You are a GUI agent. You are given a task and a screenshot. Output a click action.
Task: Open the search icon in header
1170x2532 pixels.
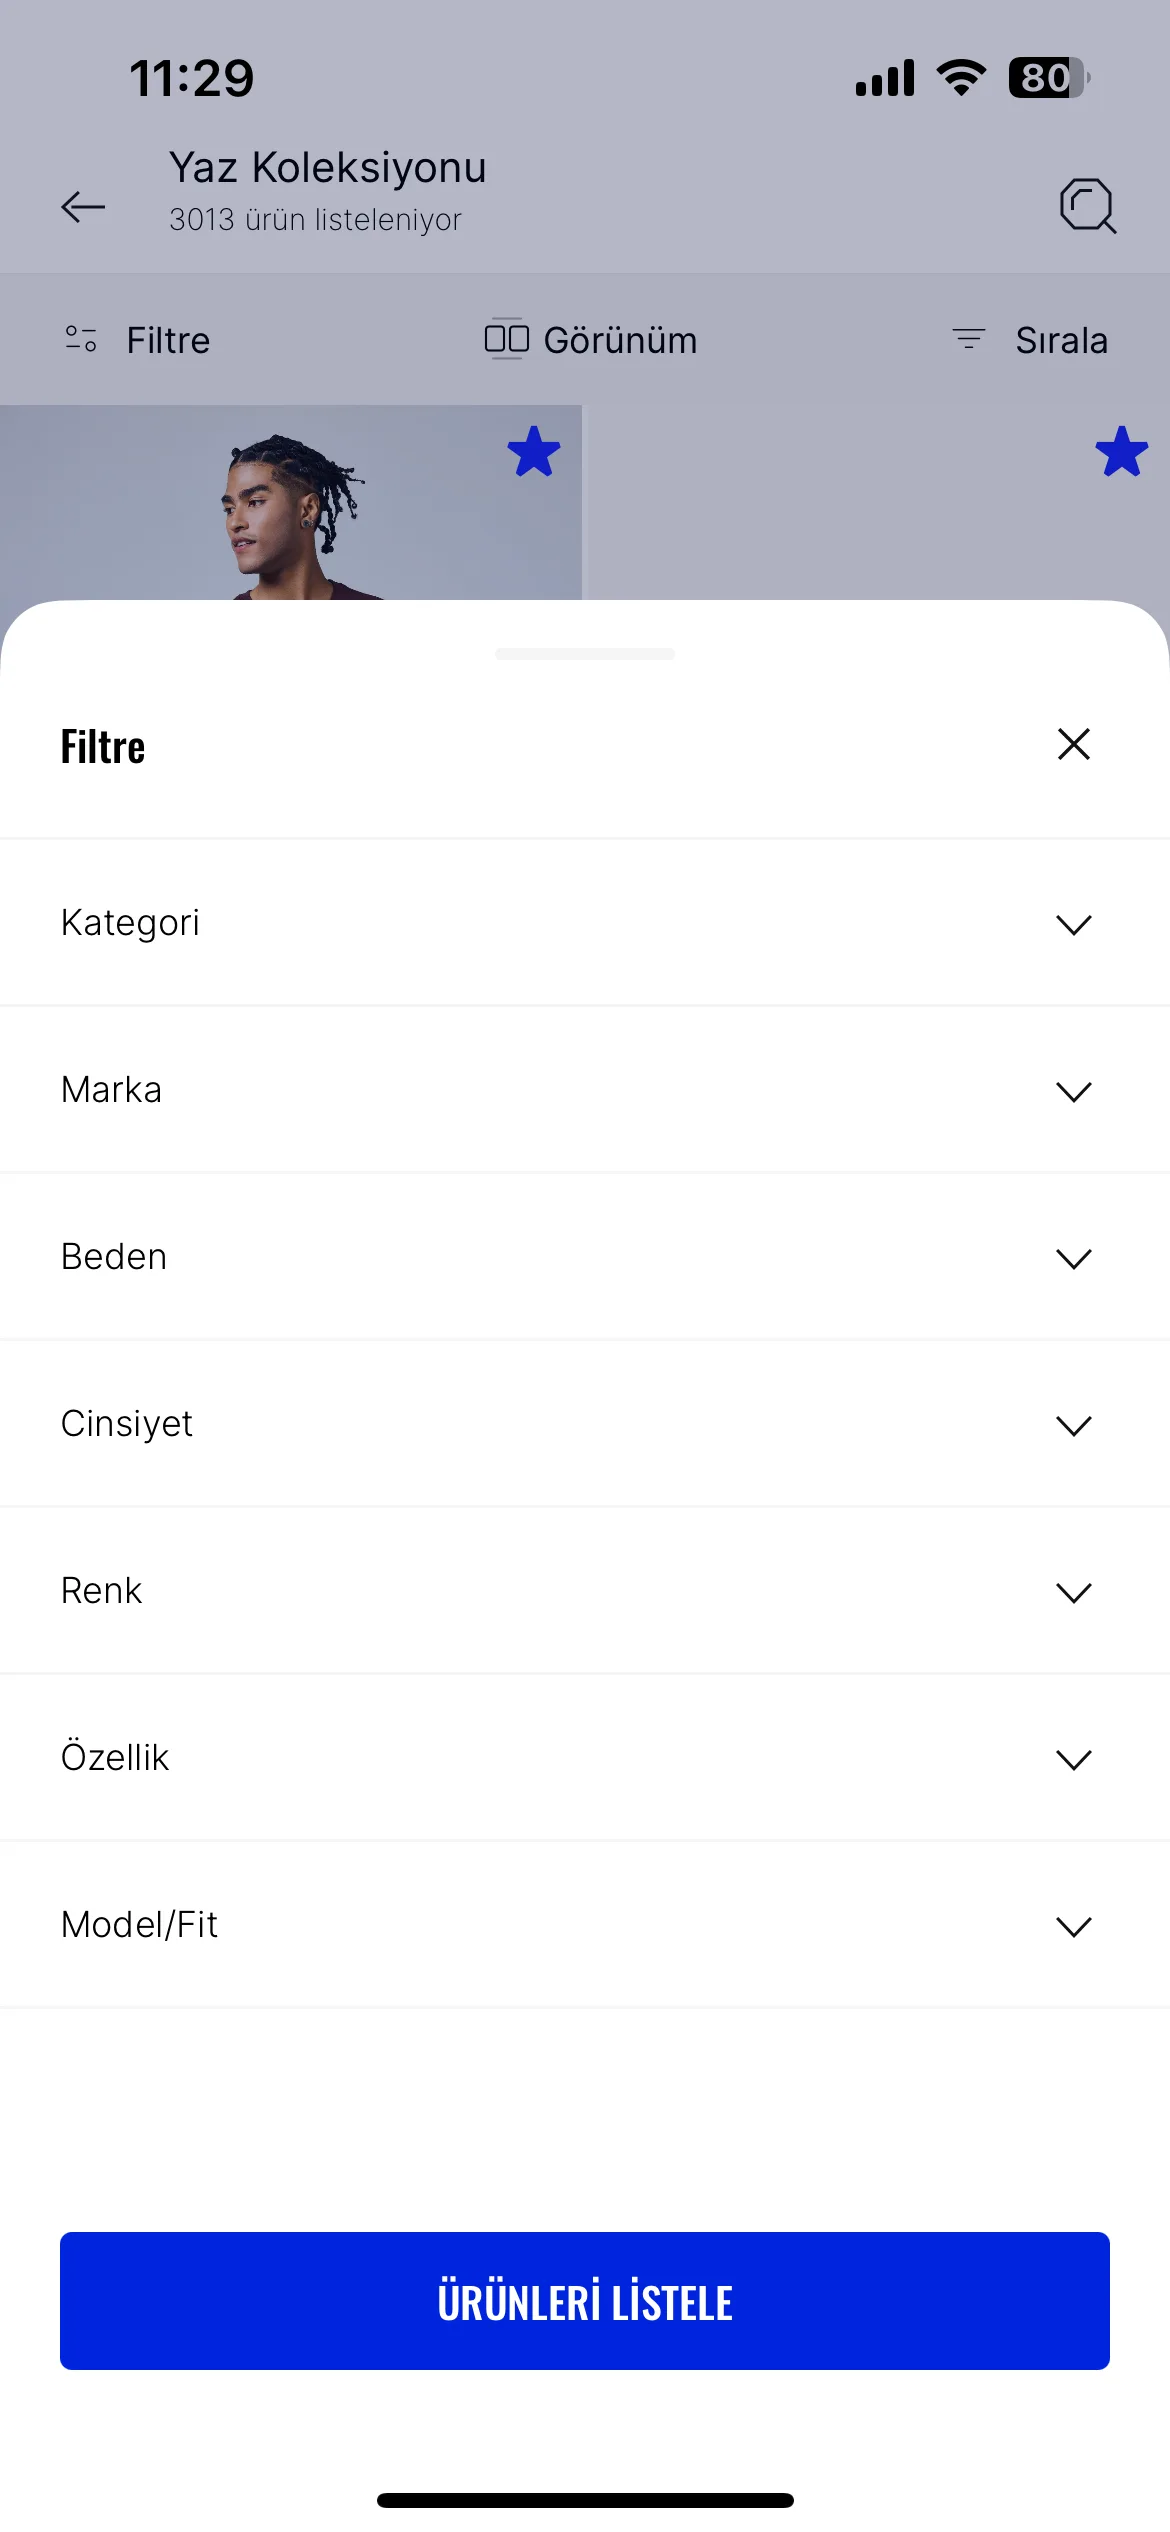click(x=1088, y=205)
